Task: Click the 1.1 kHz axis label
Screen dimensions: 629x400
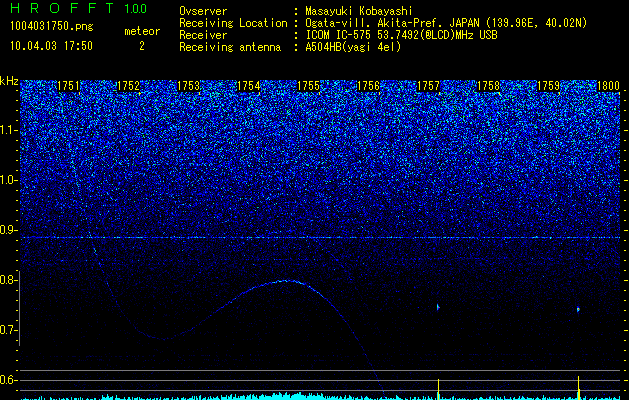Action: point(9,130)
